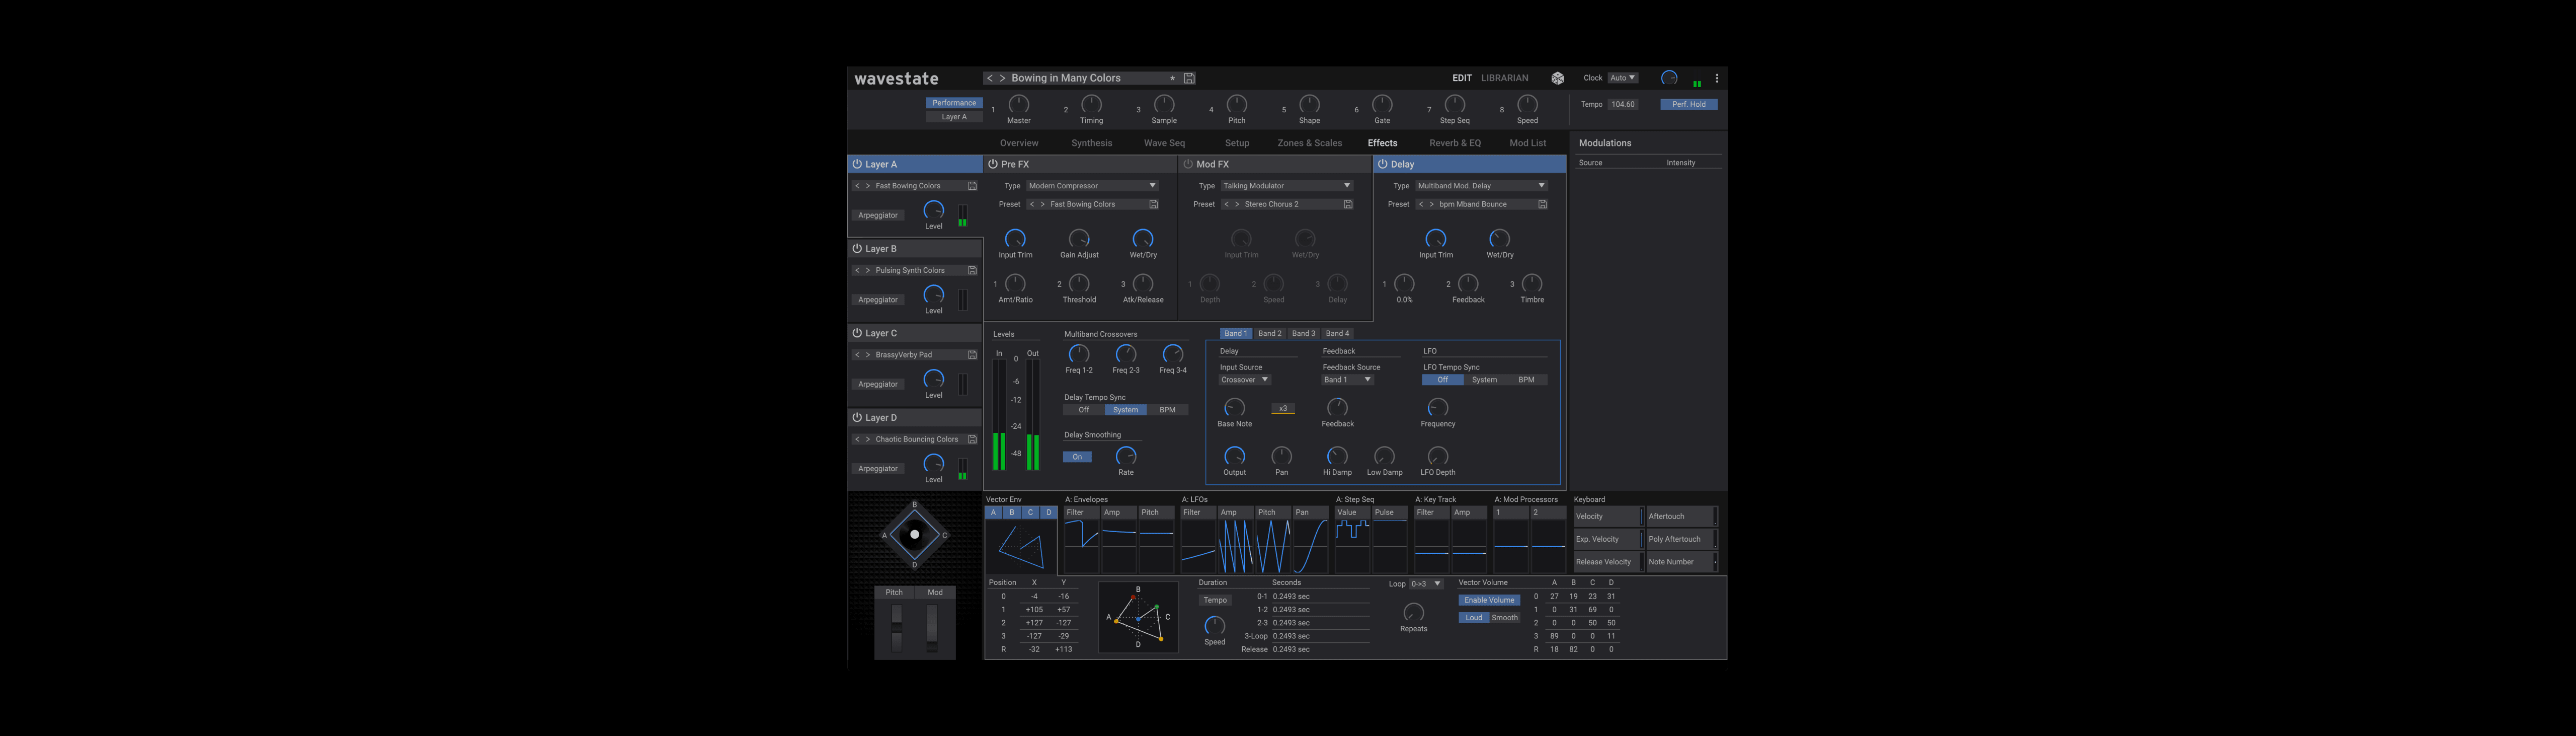The image size is (2576, 736).
Task: Click Layer A Arpeggiator button
Action: pyautogui.click(x=878, y=215)
